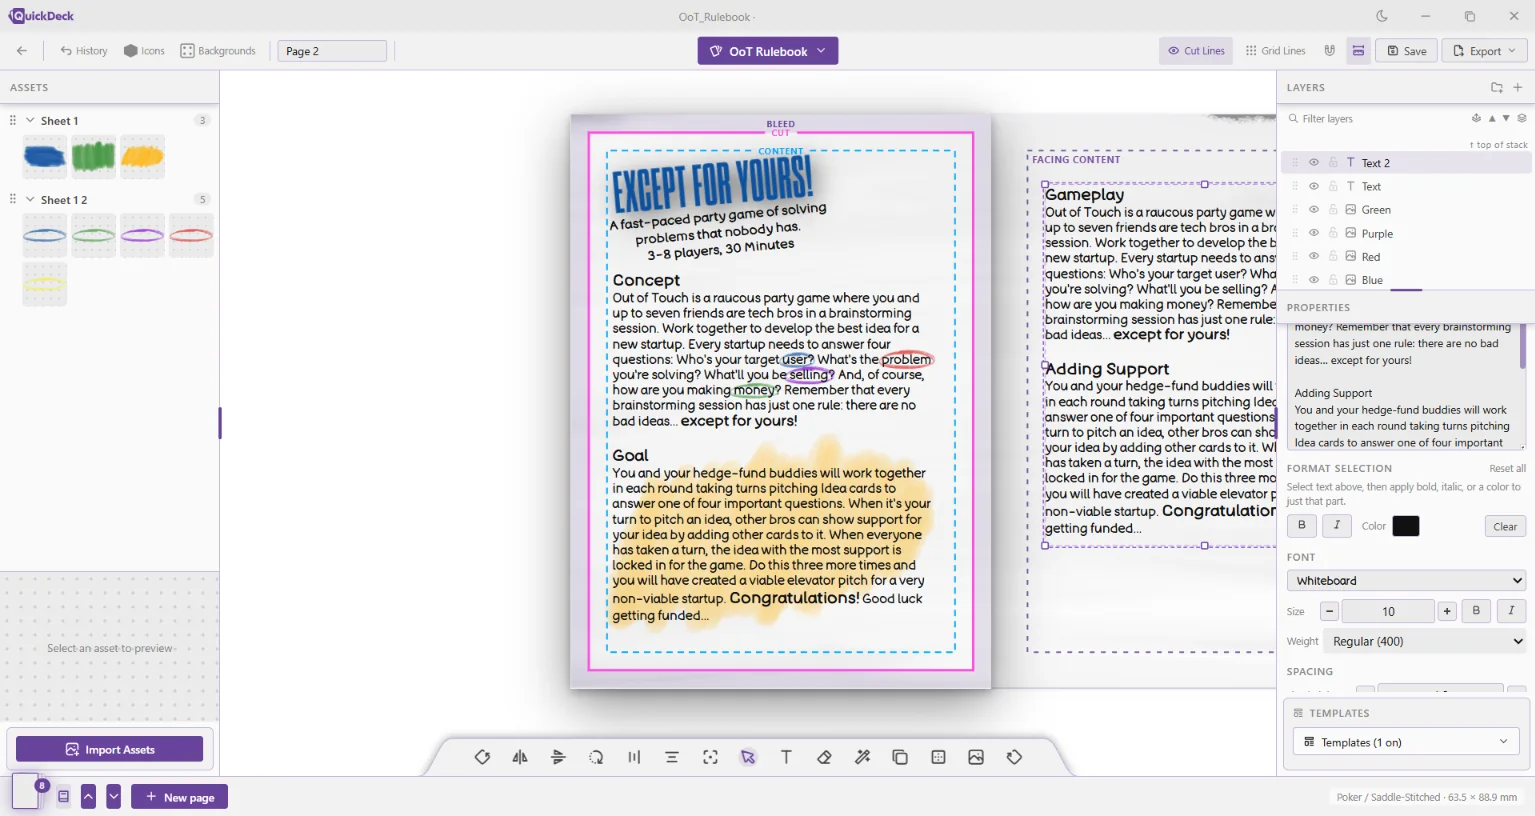Open the Regular (400) weight dropdown

(1425, 642)
